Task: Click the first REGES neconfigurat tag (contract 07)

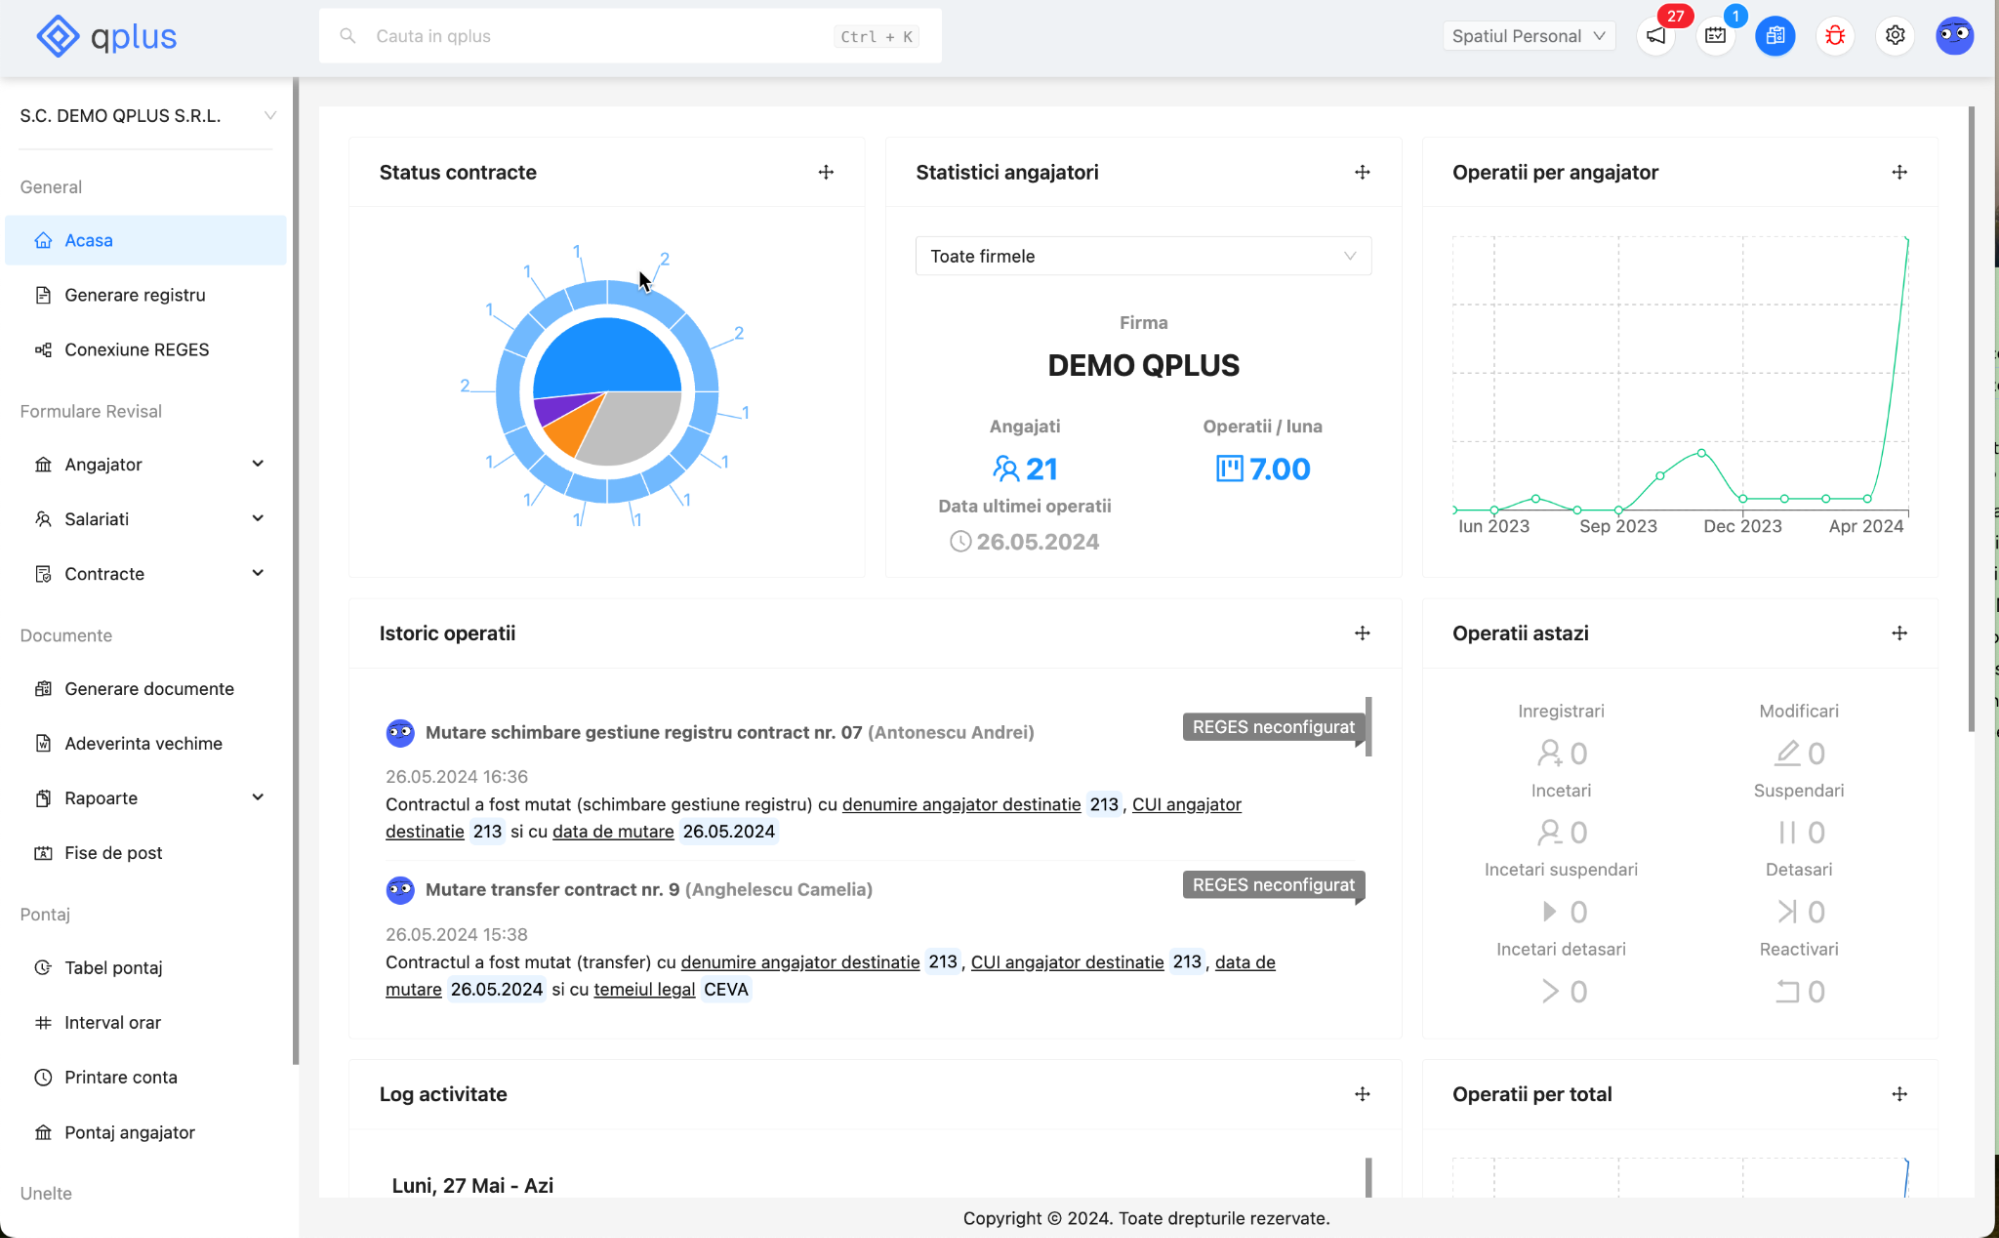Action: click(x=1273, y=727)
